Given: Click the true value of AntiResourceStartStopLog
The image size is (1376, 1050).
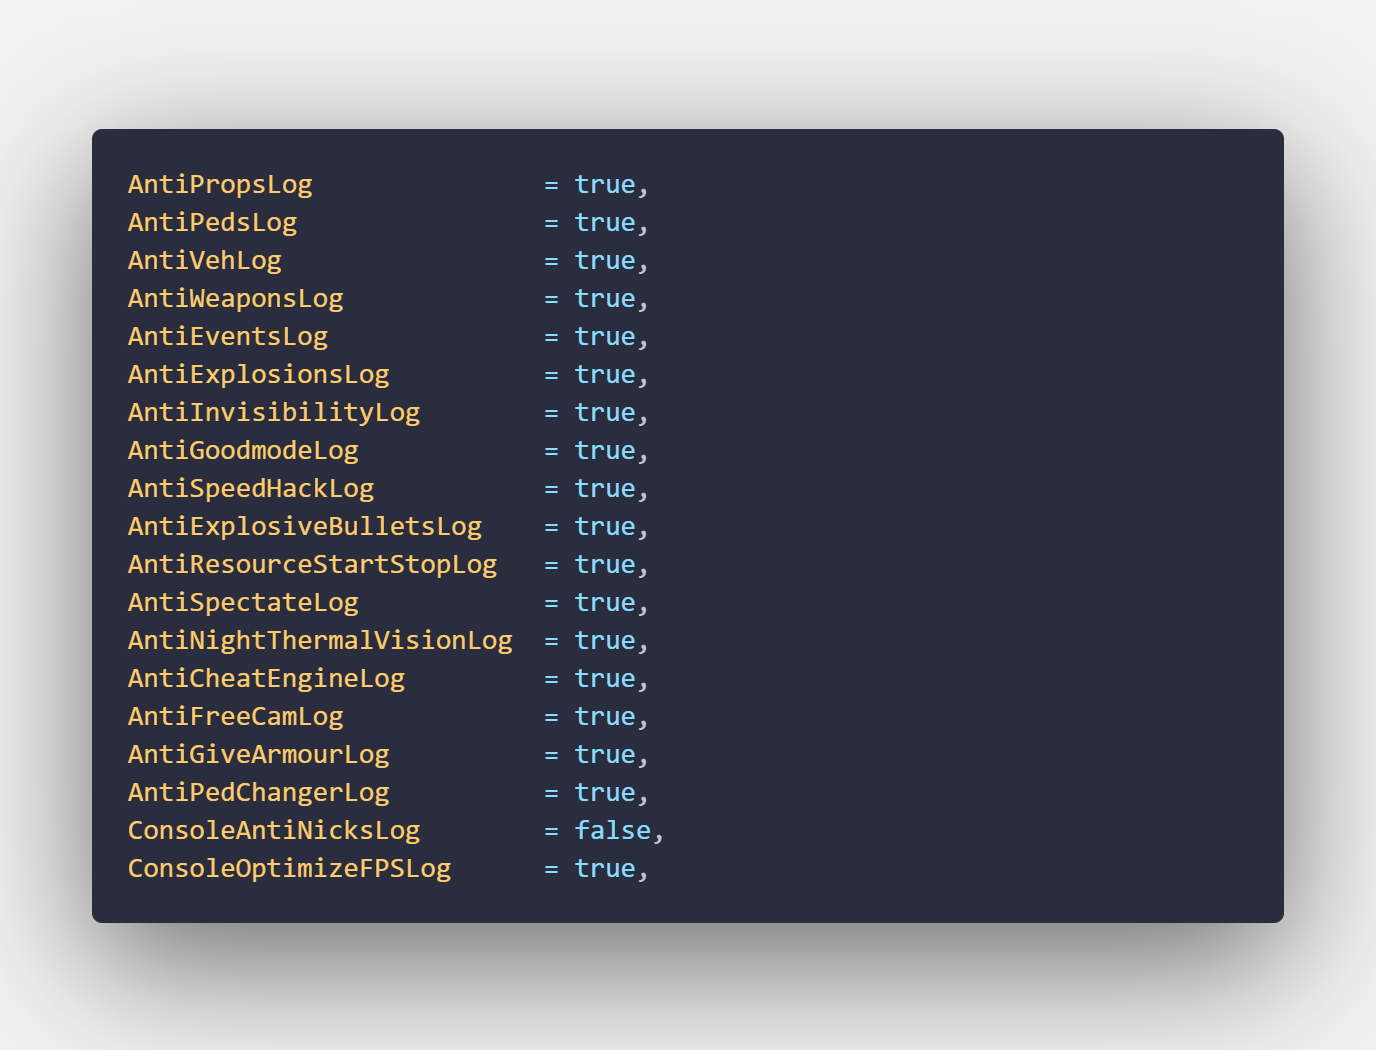Looking at the screenshot, I should (604, 565).
